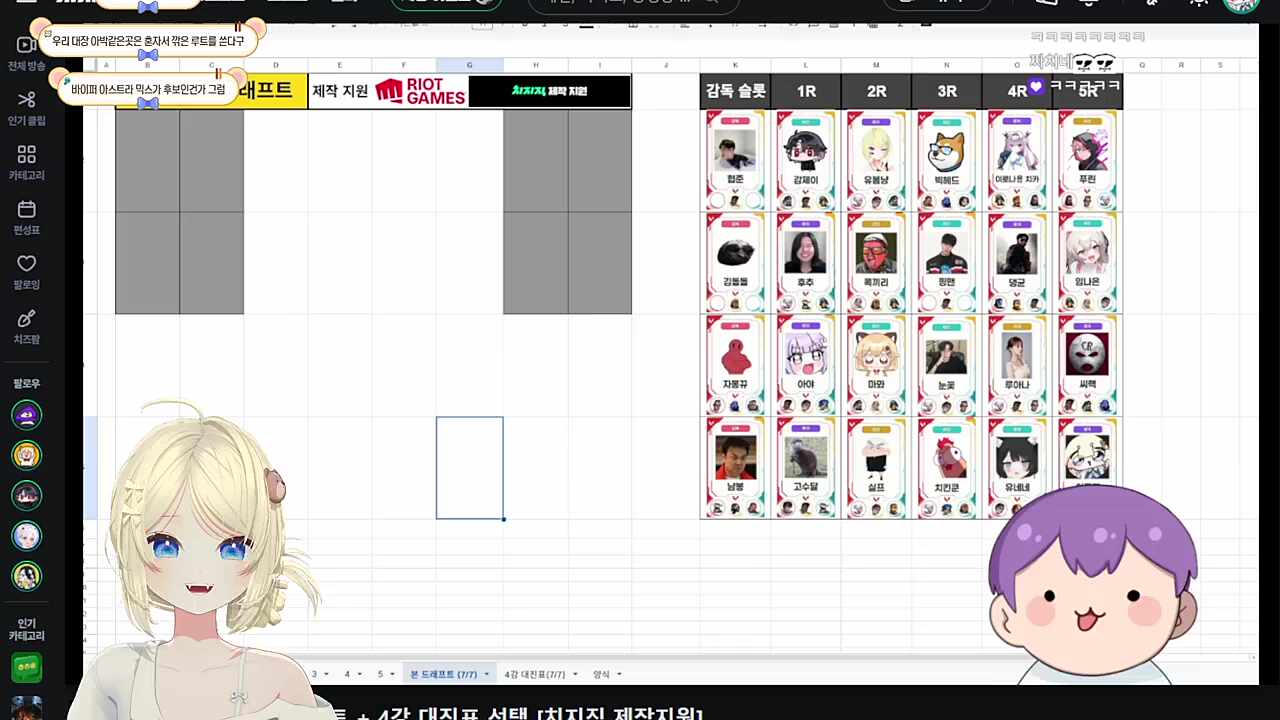Select the 씨맥 player card
Viewport: 1280px width, 720px height.
click(x=1087, y=365)
